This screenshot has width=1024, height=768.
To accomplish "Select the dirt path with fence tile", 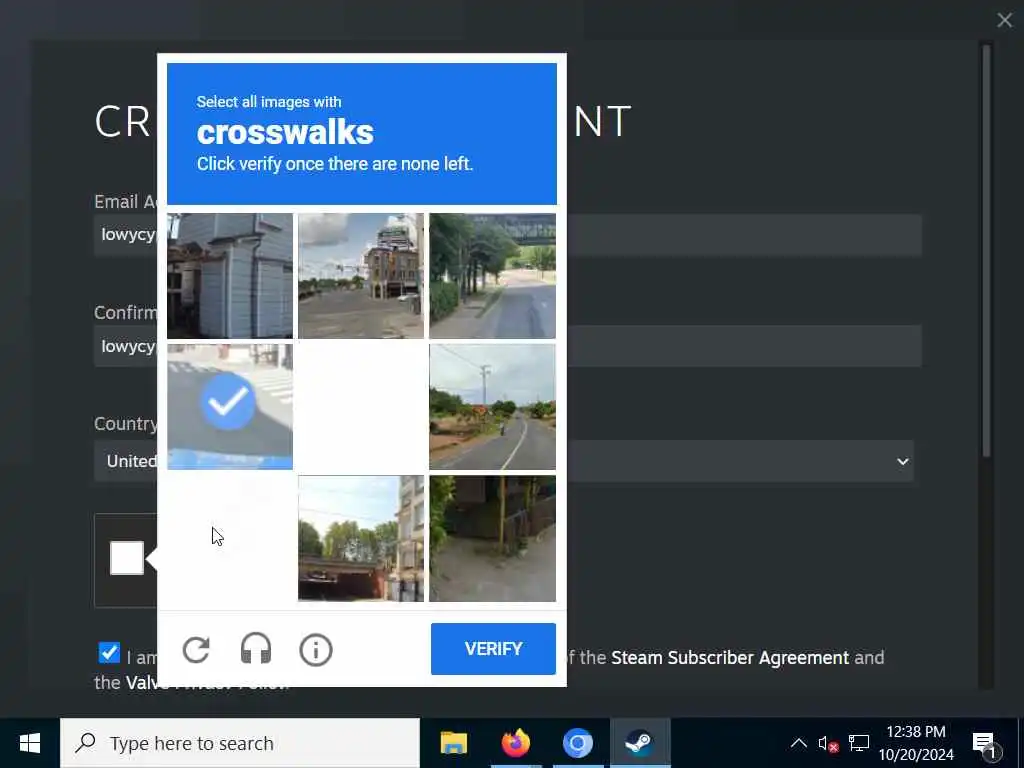I will point(492,538).
